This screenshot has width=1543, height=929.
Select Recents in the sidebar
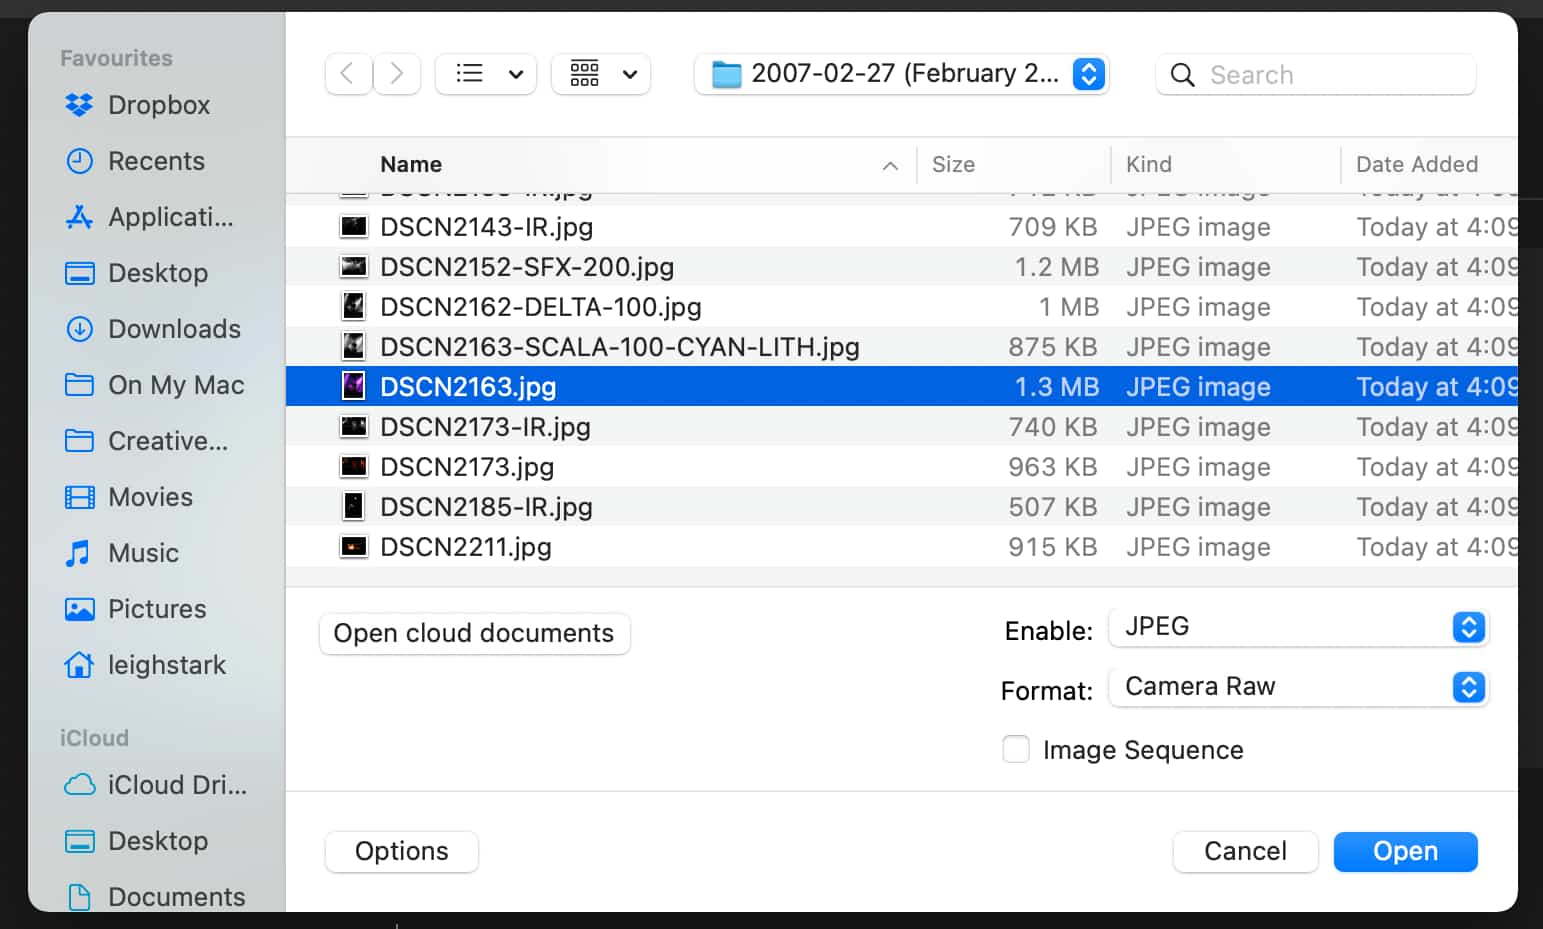pyautogui.click(x=156, y=161)
